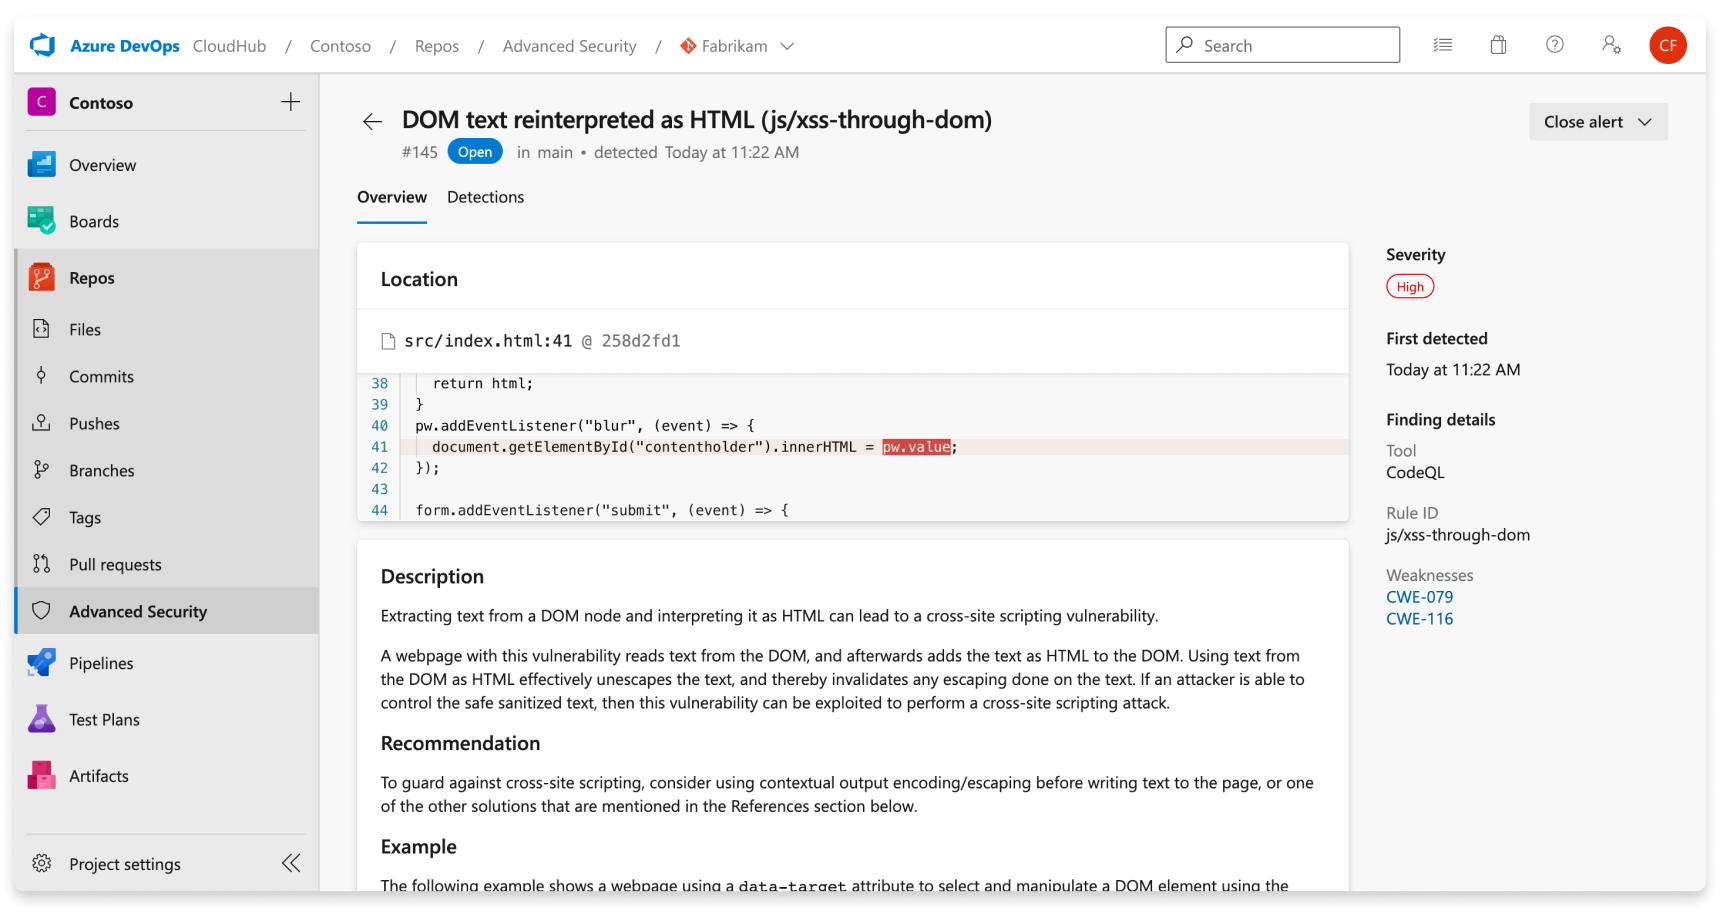This screenshot has height=912, width=1720.
Task: Open the Close alert dropdown
Action: pos(1598,122)
